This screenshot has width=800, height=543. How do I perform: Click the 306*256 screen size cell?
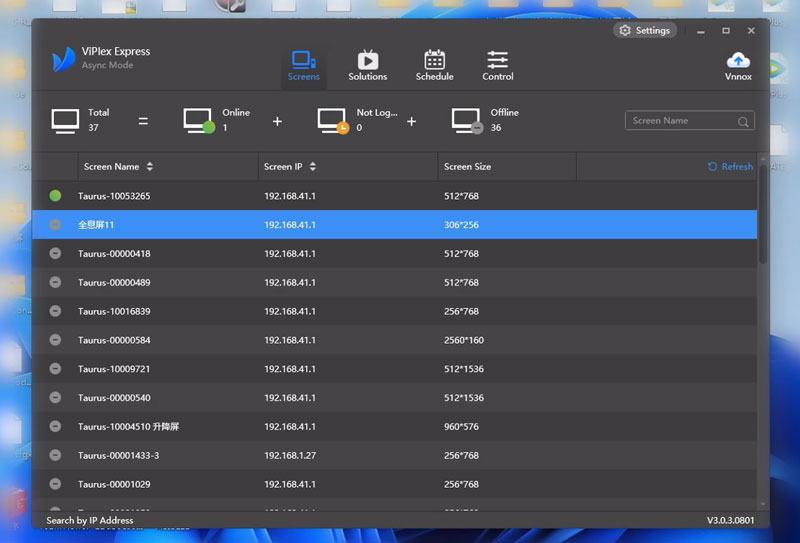coord(461,225)
